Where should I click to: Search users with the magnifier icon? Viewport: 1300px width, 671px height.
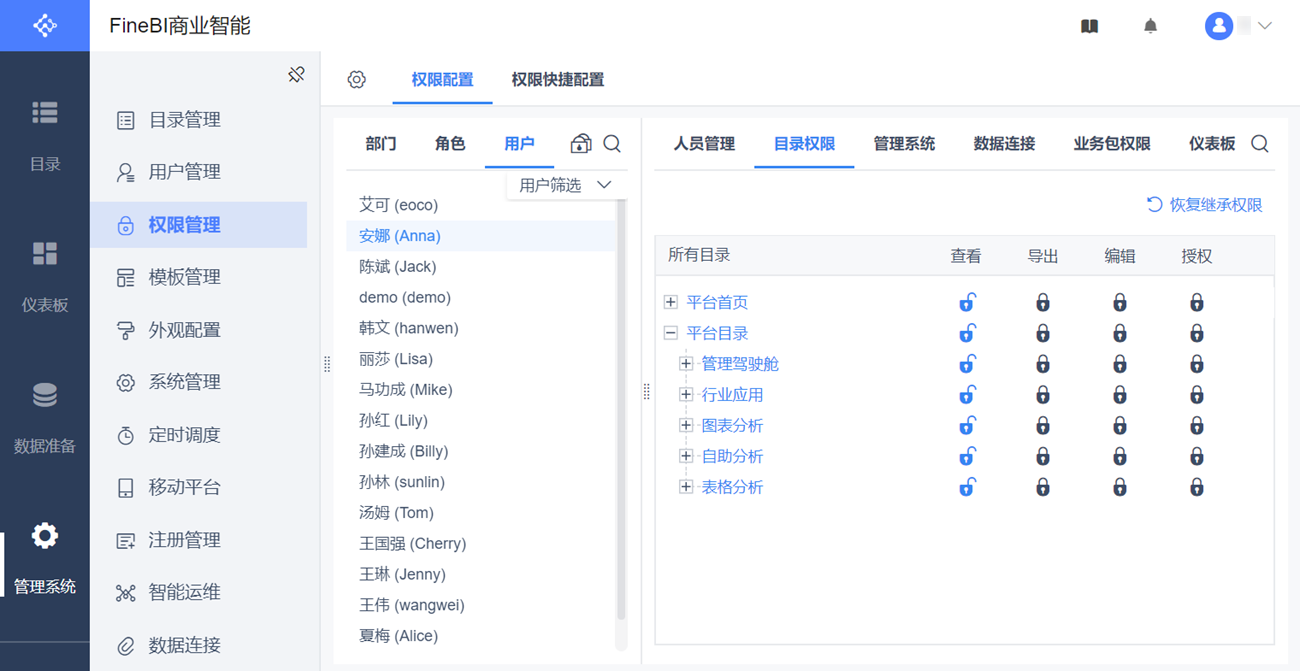(612, 144)
